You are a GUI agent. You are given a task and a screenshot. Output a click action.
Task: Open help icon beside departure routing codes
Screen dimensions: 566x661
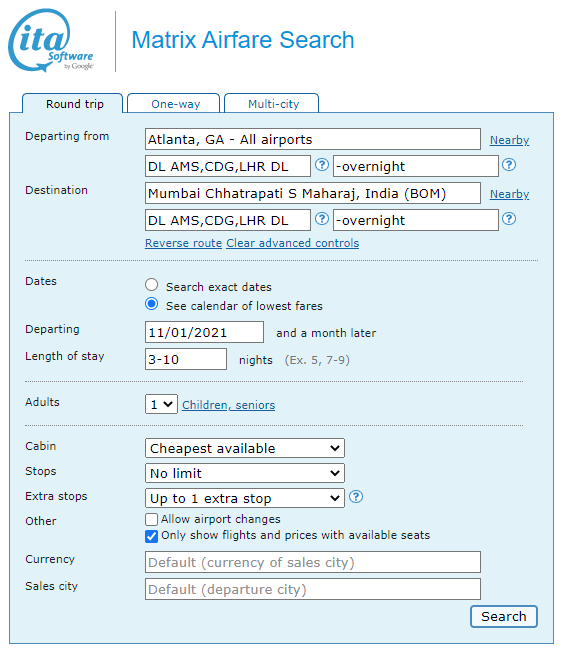click(x=322, y=165)
